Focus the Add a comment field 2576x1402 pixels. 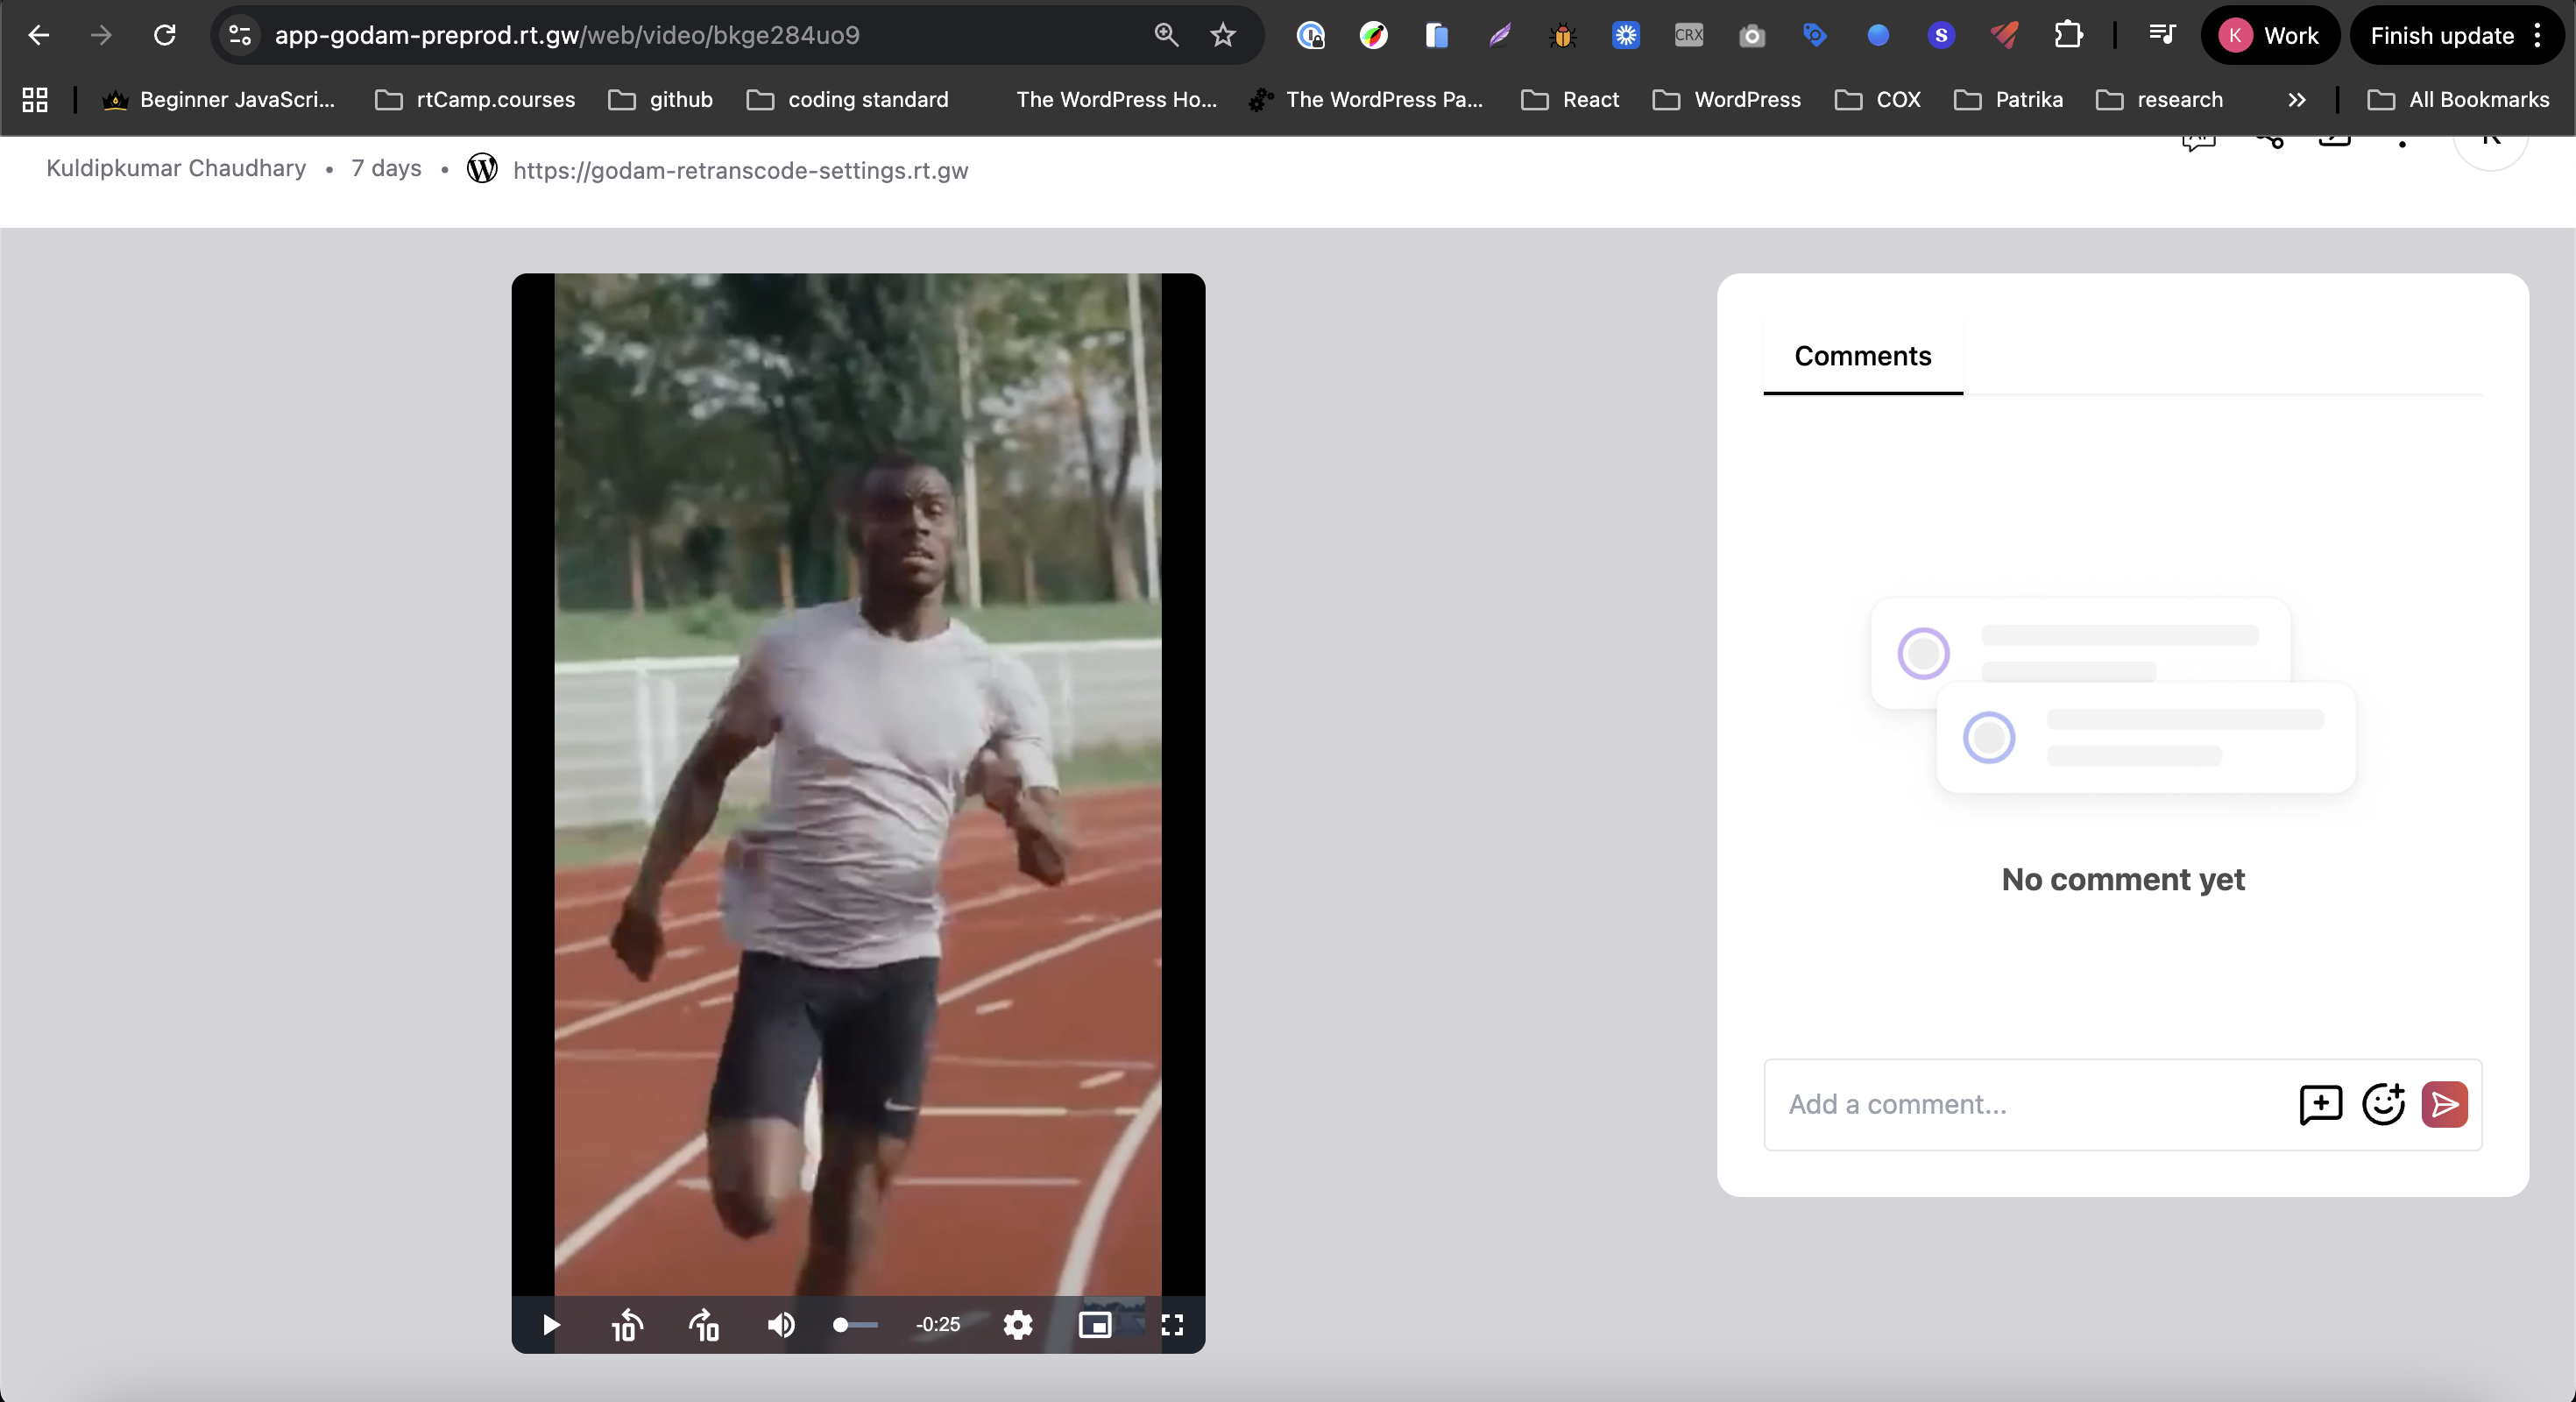coord(2030,1104)
